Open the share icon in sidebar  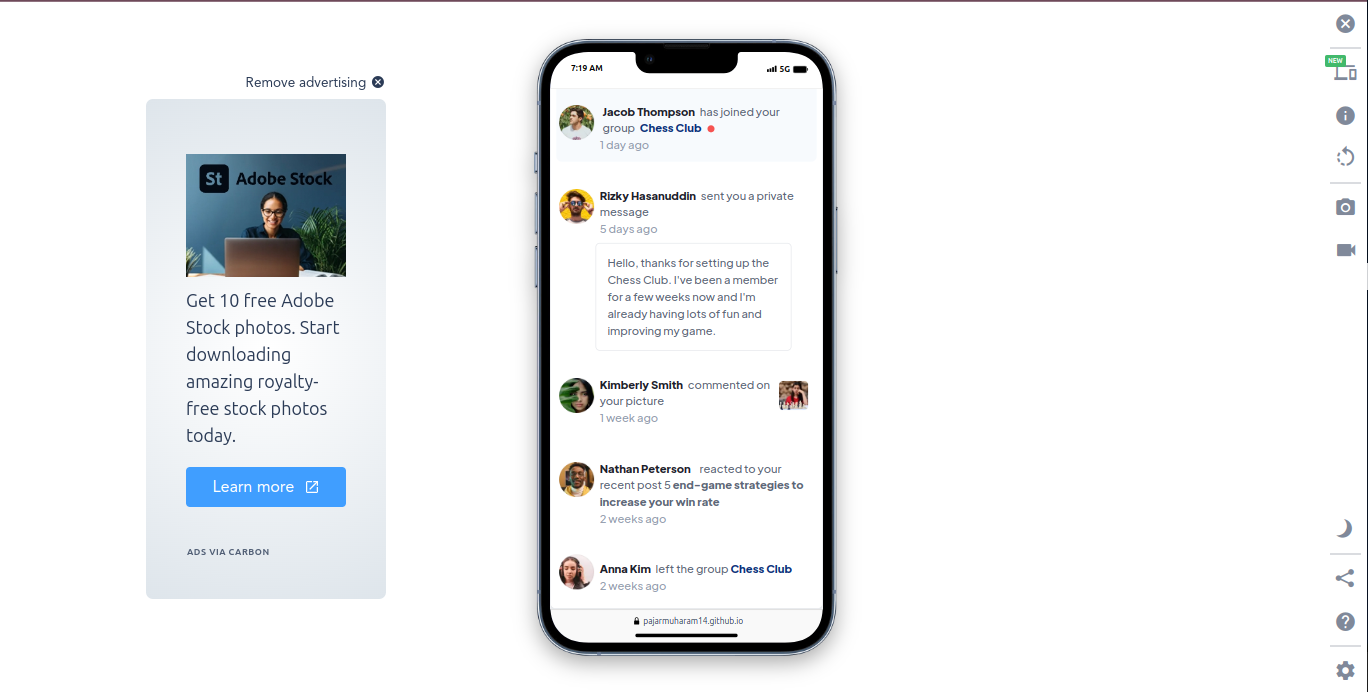click(x=1345, y=578)
